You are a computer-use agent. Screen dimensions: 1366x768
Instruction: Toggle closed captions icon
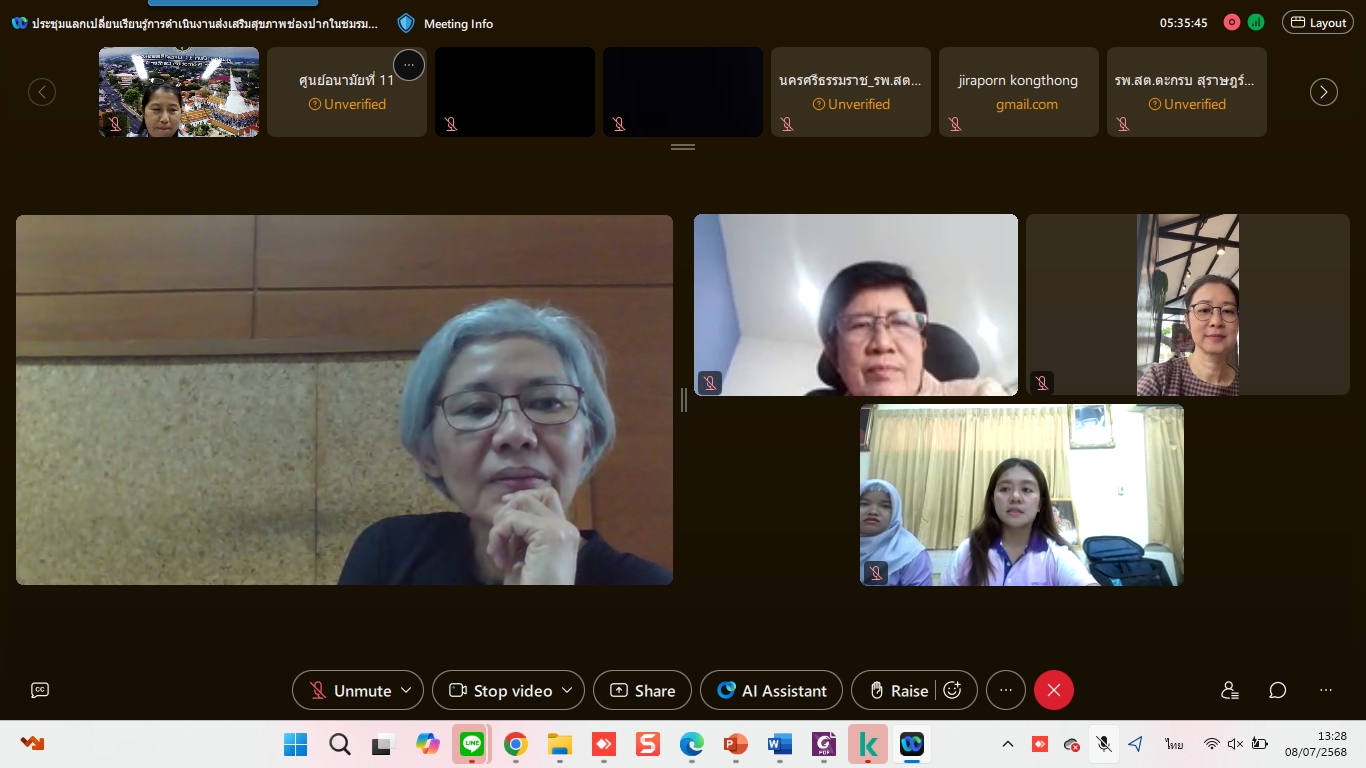40,690
